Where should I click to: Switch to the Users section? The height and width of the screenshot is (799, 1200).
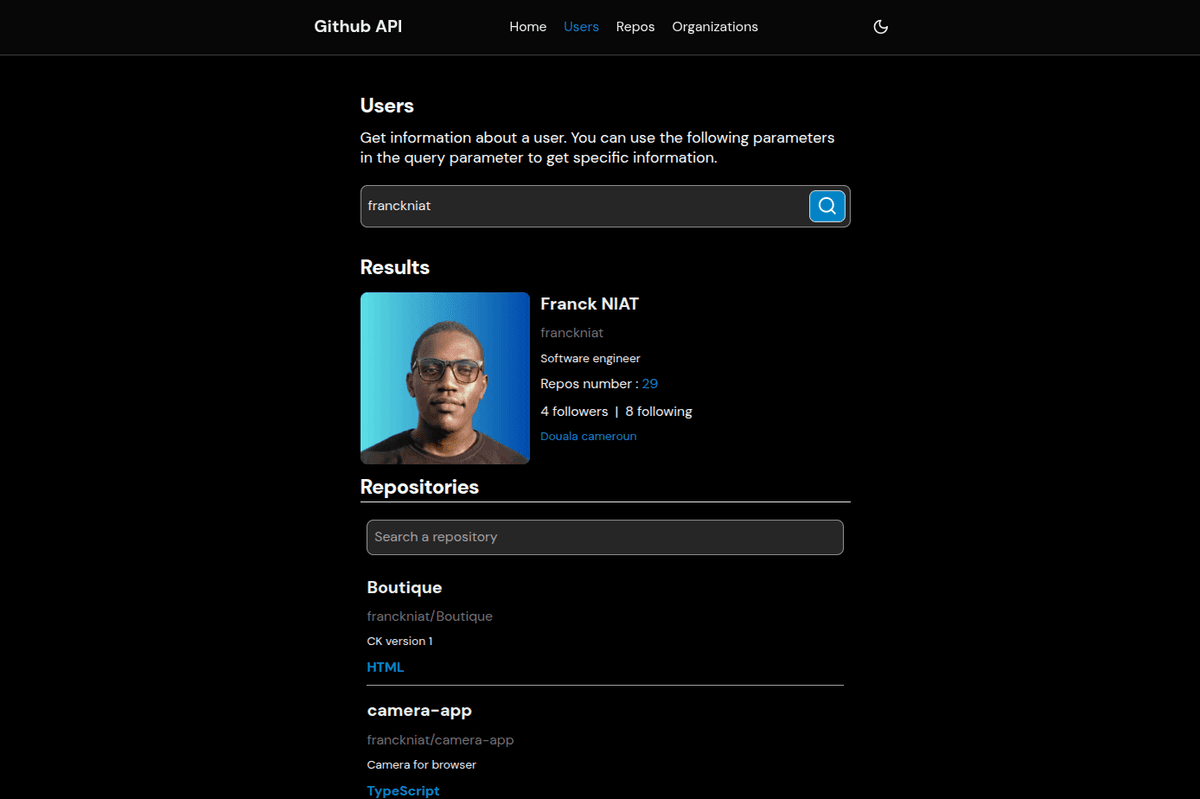(581, 27)
